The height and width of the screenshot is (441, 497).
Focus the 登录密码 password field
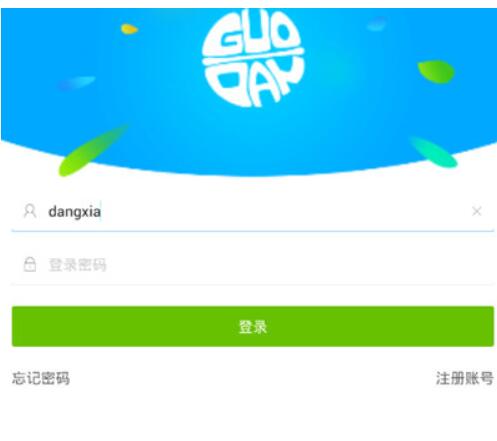click(253, 265)
